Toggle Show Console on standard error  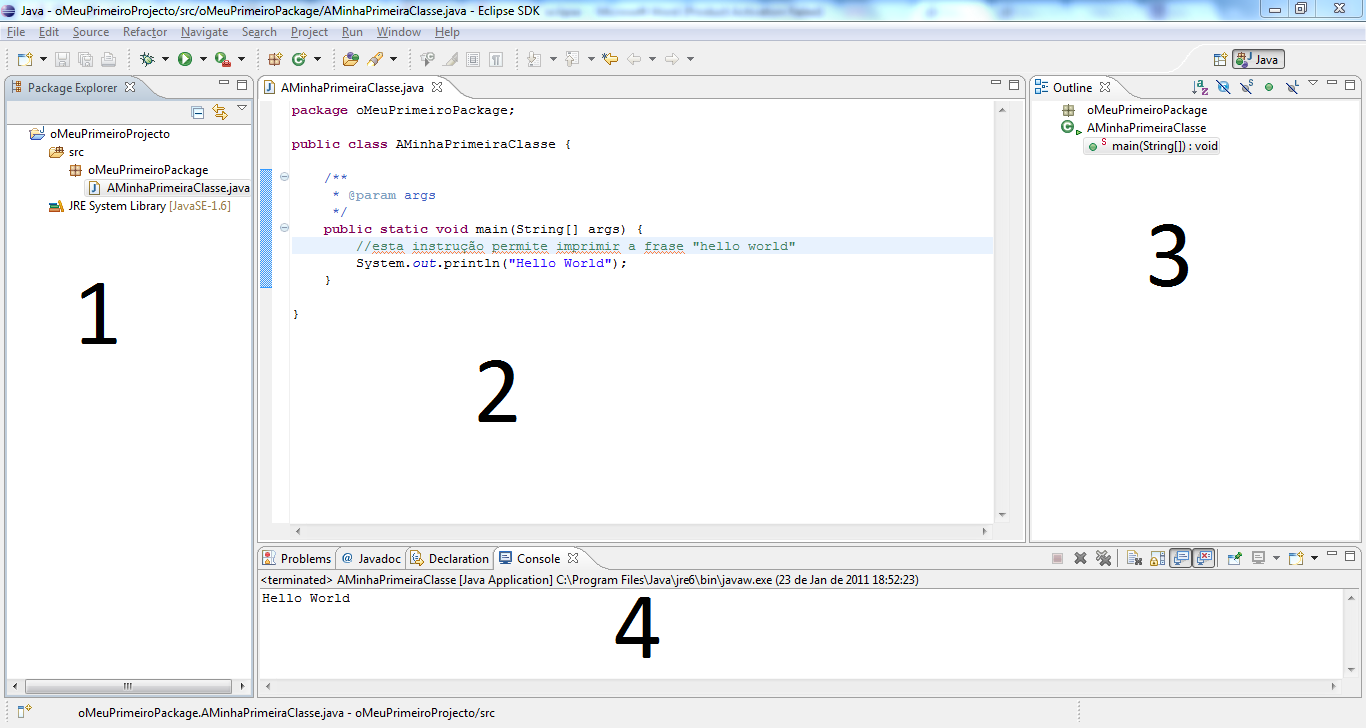[1204, 558]
